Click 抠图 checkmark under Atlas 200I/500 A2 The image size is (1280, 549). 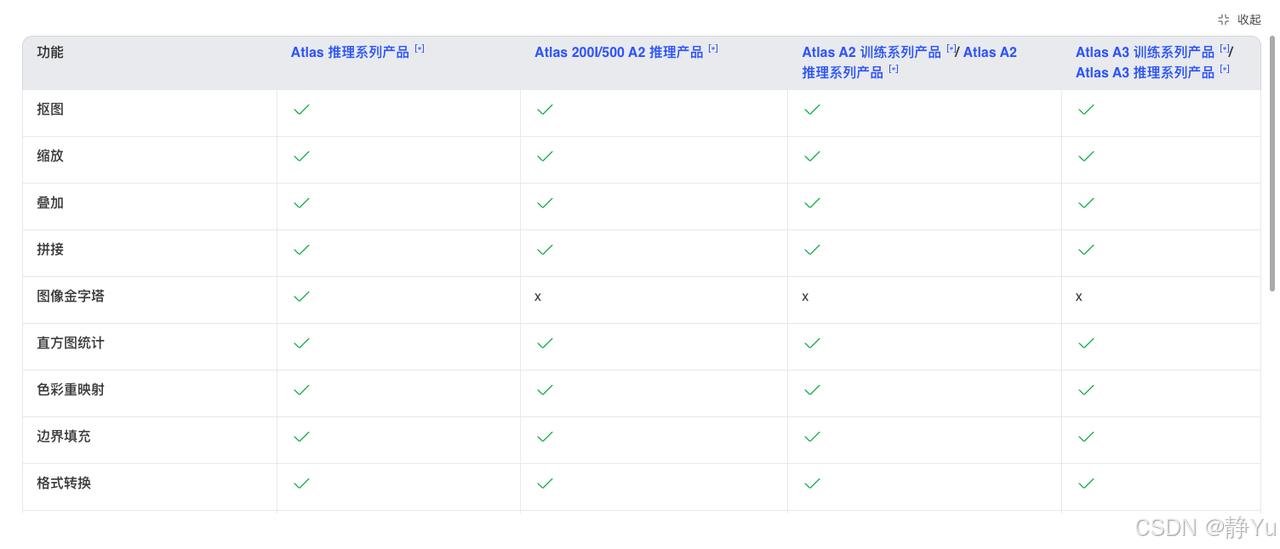pyautogui.click(x=545, y=109)
